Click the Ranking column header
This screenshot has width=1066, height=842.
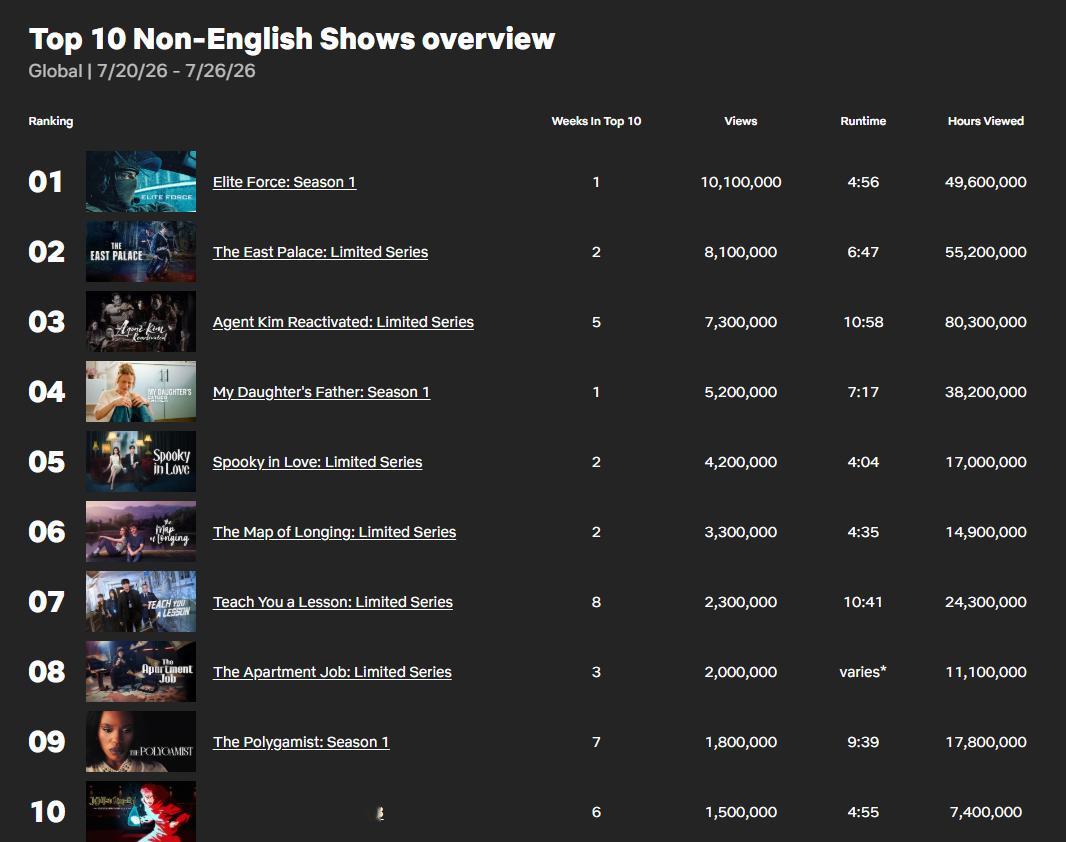(x=51, y=121)
